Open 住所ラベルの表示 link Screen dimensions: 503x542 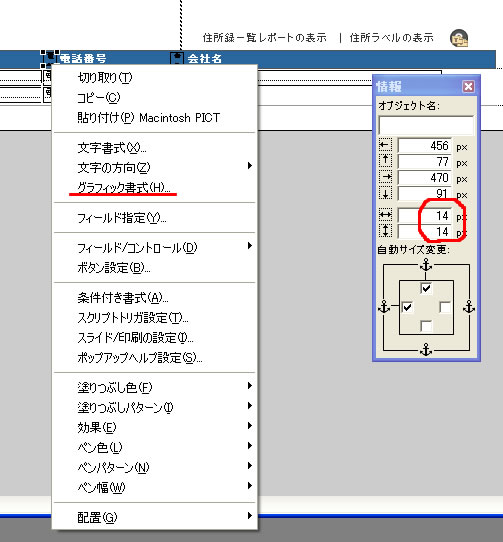click(x=391, y=38)
